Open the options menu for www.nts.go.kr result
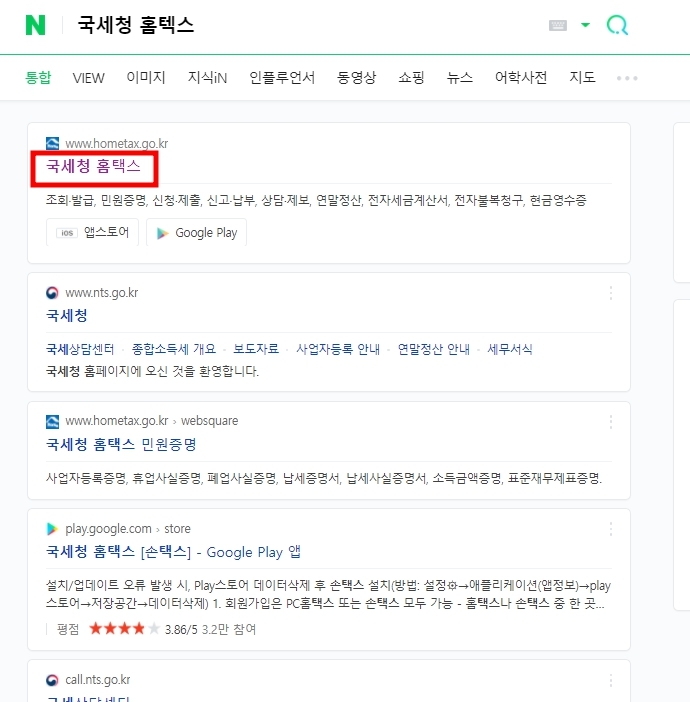 [x=611, y=293]
